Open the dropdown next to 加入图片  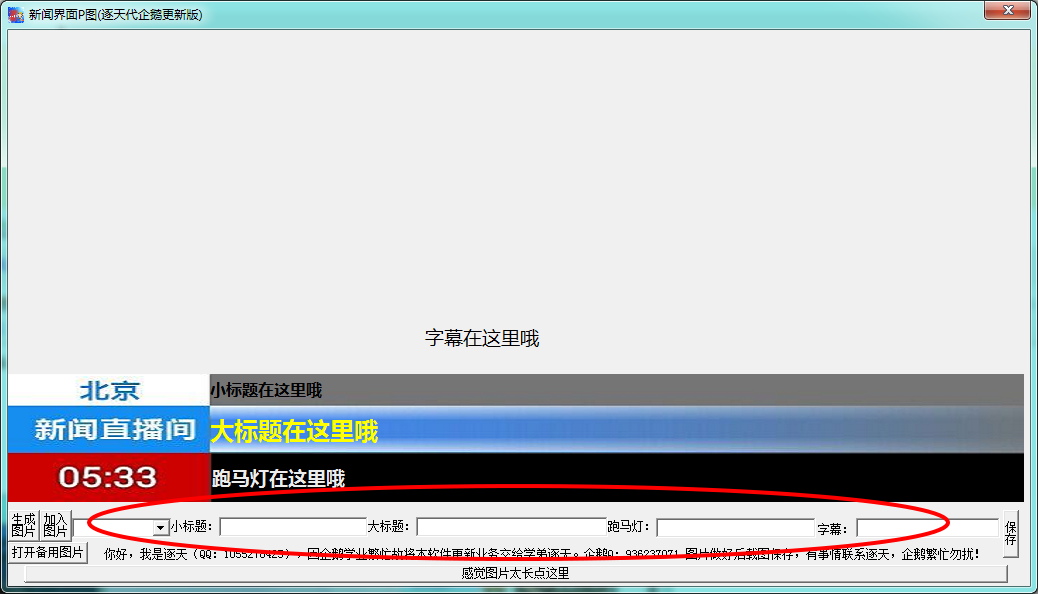click(160, 528)
